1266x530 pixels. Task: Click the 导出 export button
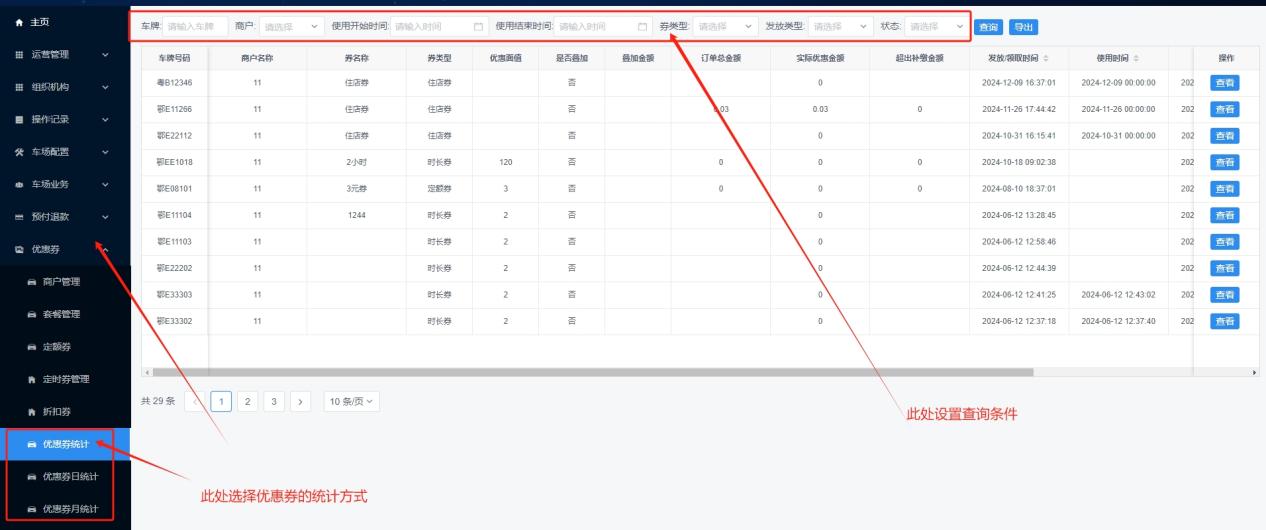pos(1023,27)
